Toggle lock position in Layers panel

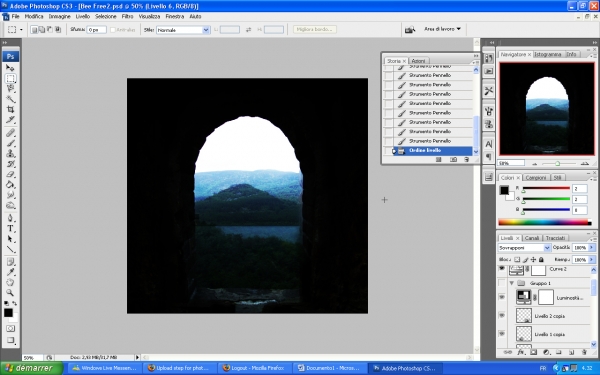click(x=533, y=259)
